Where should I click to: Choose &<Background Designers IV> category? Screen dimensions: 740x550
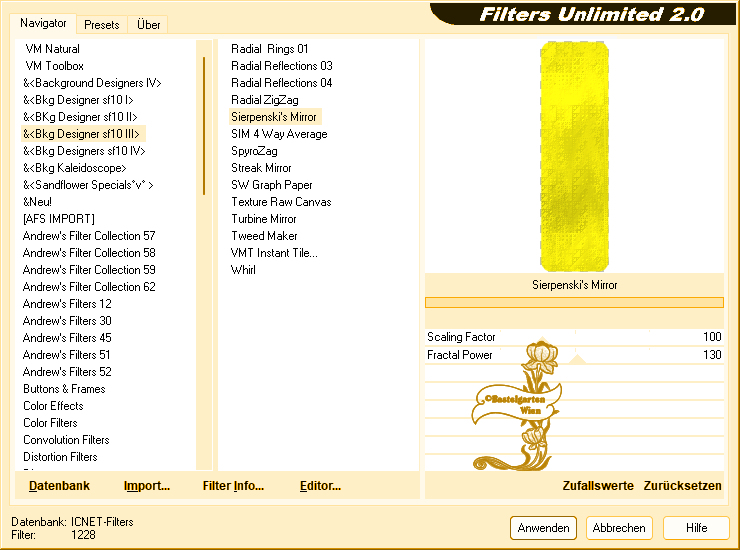point(92,83)
